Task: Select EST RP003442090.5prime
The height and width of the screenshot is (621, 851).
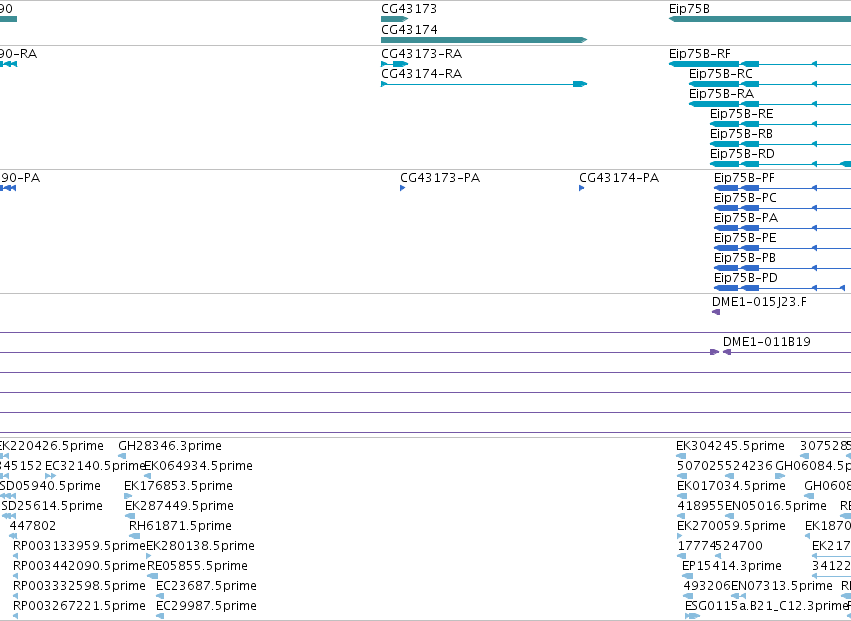Action: click(79, 566)
